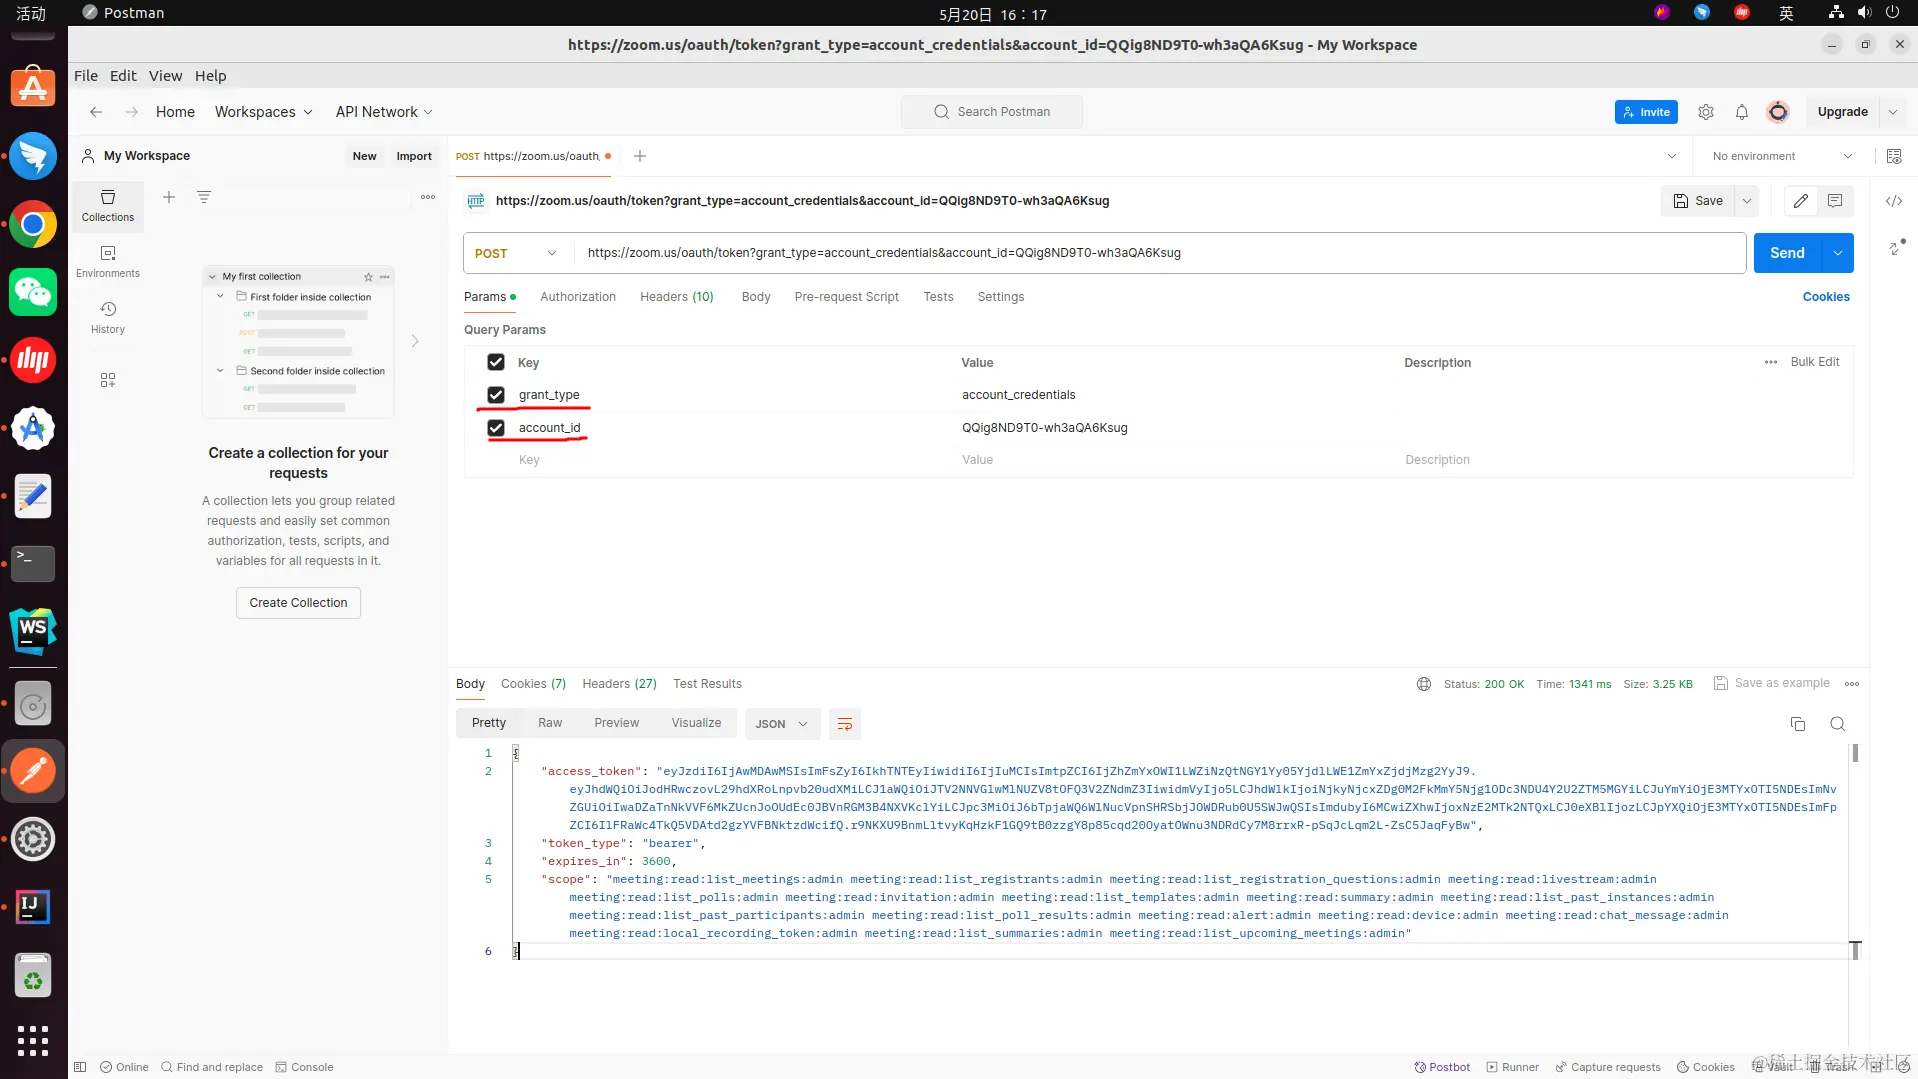Open WeChat from the dock

click(33, 292)
